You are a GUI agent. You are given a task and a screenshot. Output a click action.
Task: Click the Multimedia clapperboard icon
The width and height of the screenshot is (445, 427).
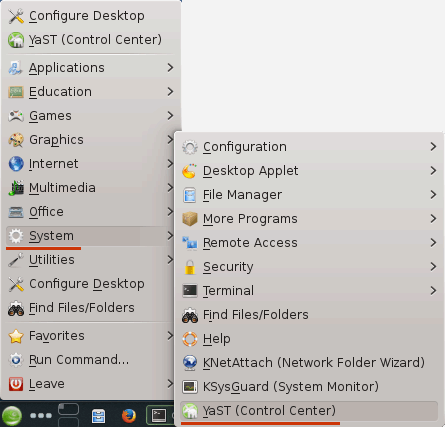click(x=16, y=188)
